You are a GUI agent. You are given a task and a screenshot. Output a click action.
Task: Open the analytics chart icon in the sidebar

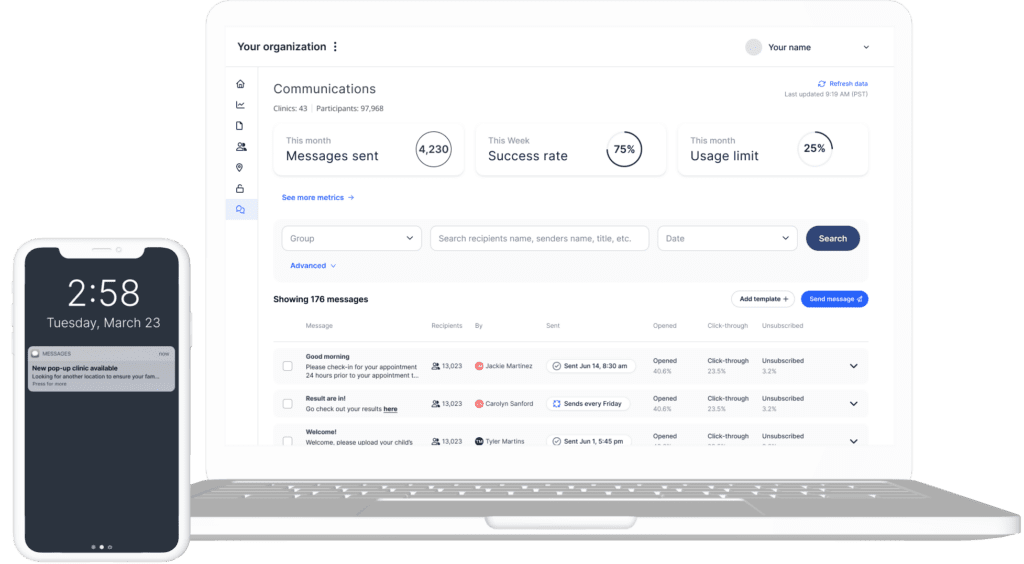[240, 104]
